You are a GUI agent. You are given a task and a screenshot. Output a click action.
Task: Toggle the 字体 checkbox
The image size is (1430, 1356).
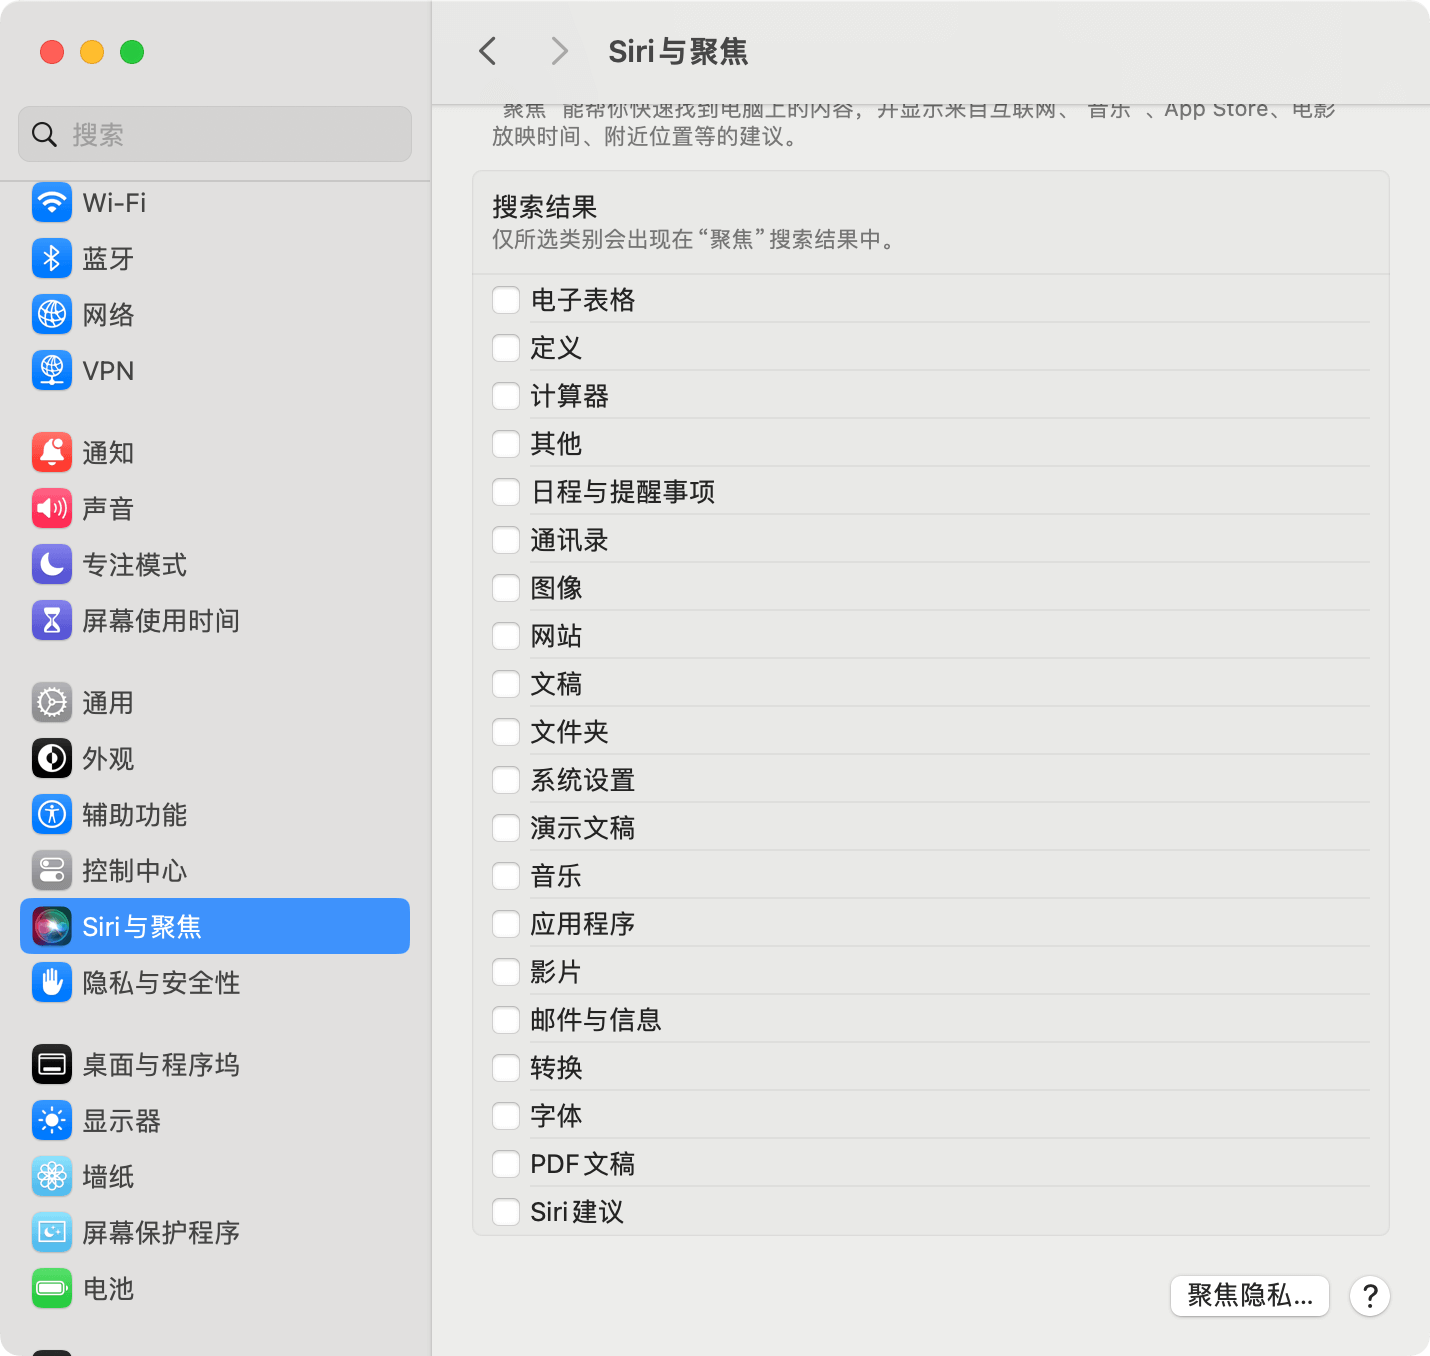click(506, 1116)
